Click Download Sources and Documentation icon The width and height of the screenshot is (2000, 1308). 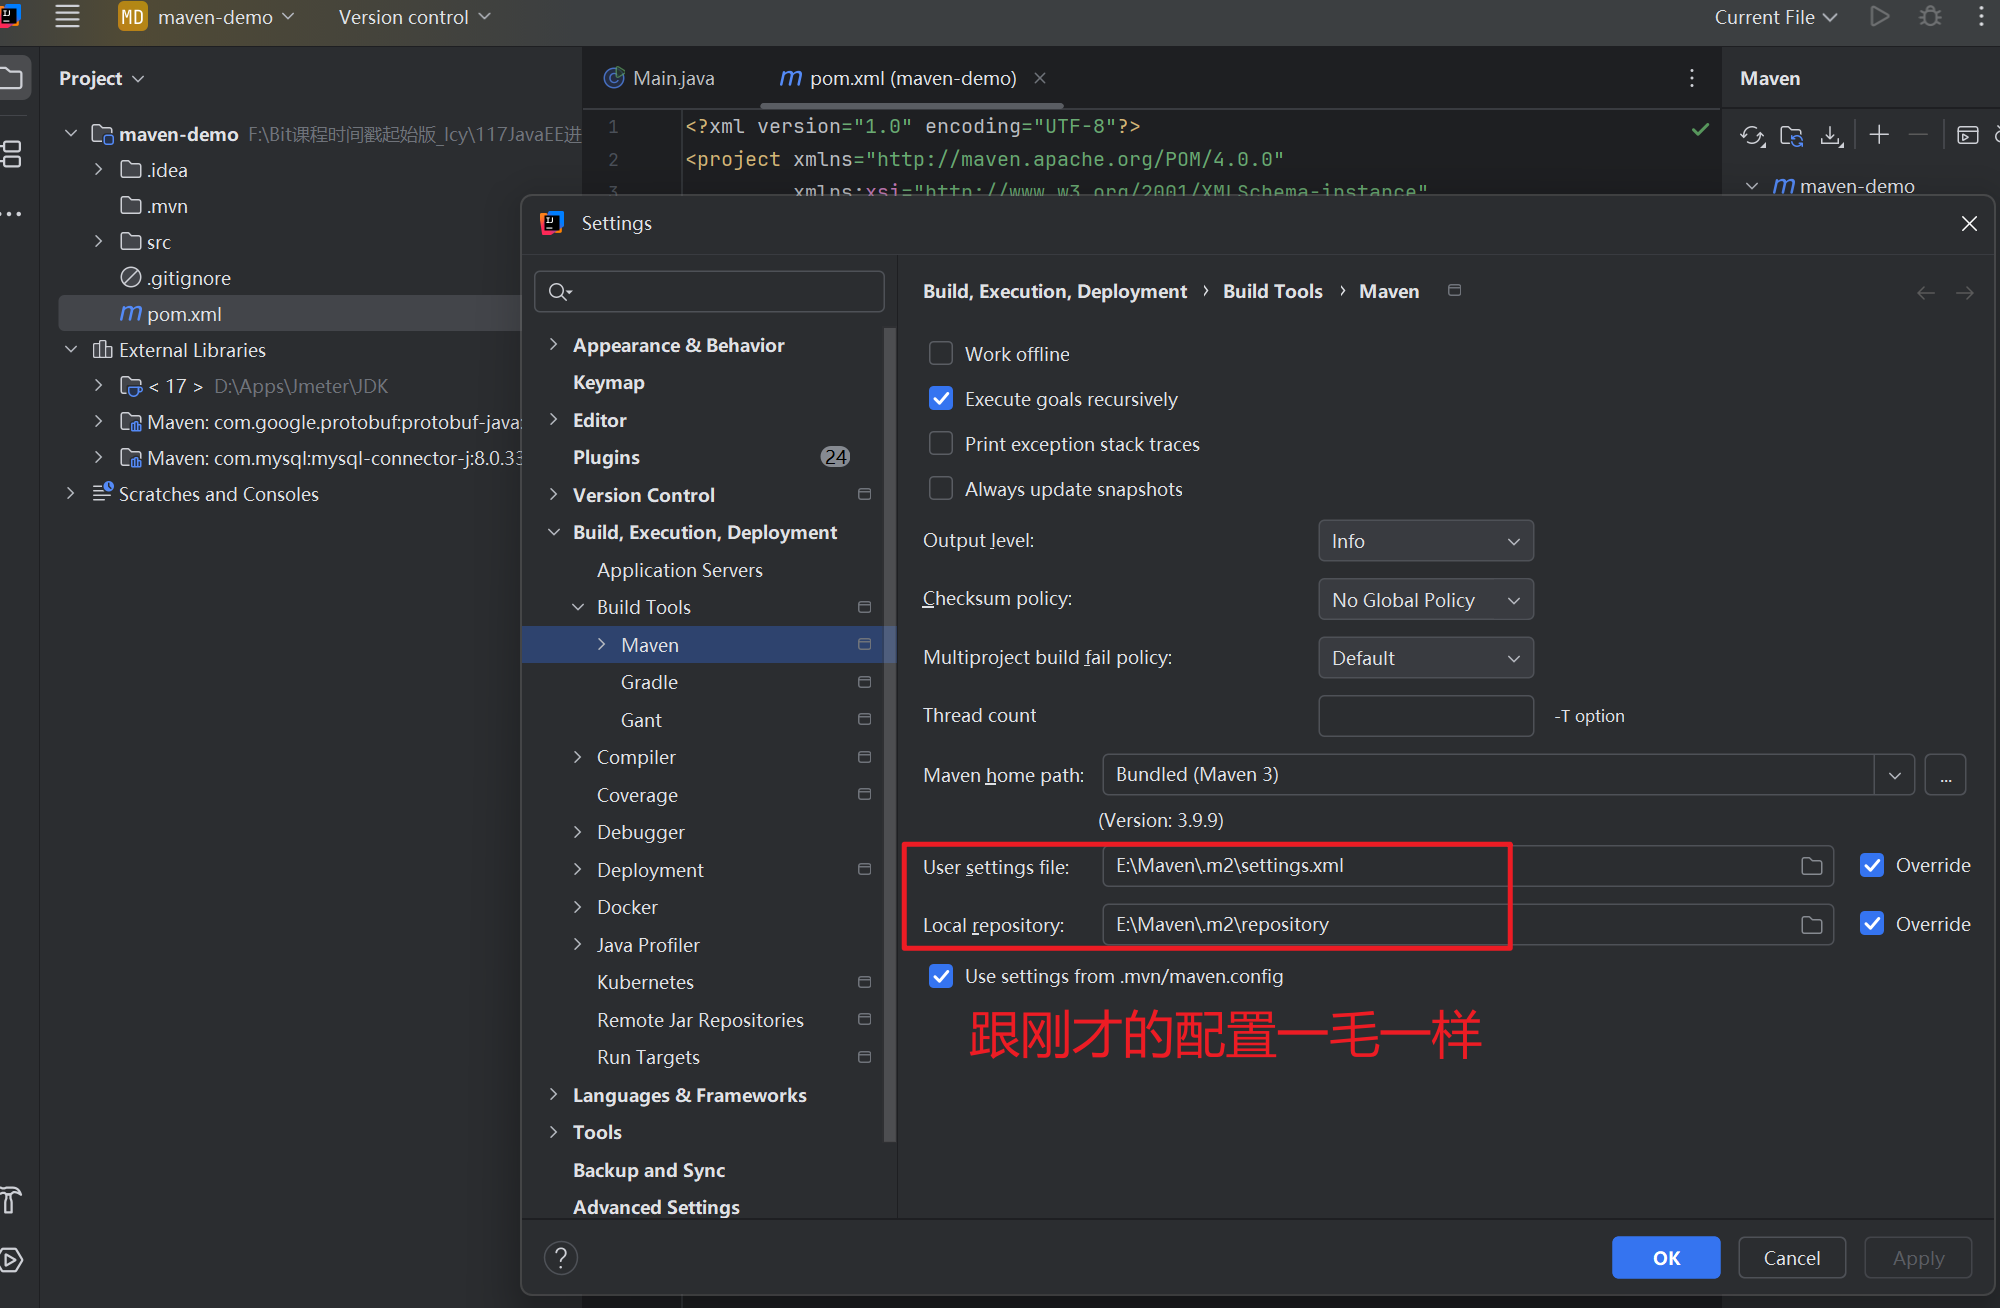pos(1832,135)
